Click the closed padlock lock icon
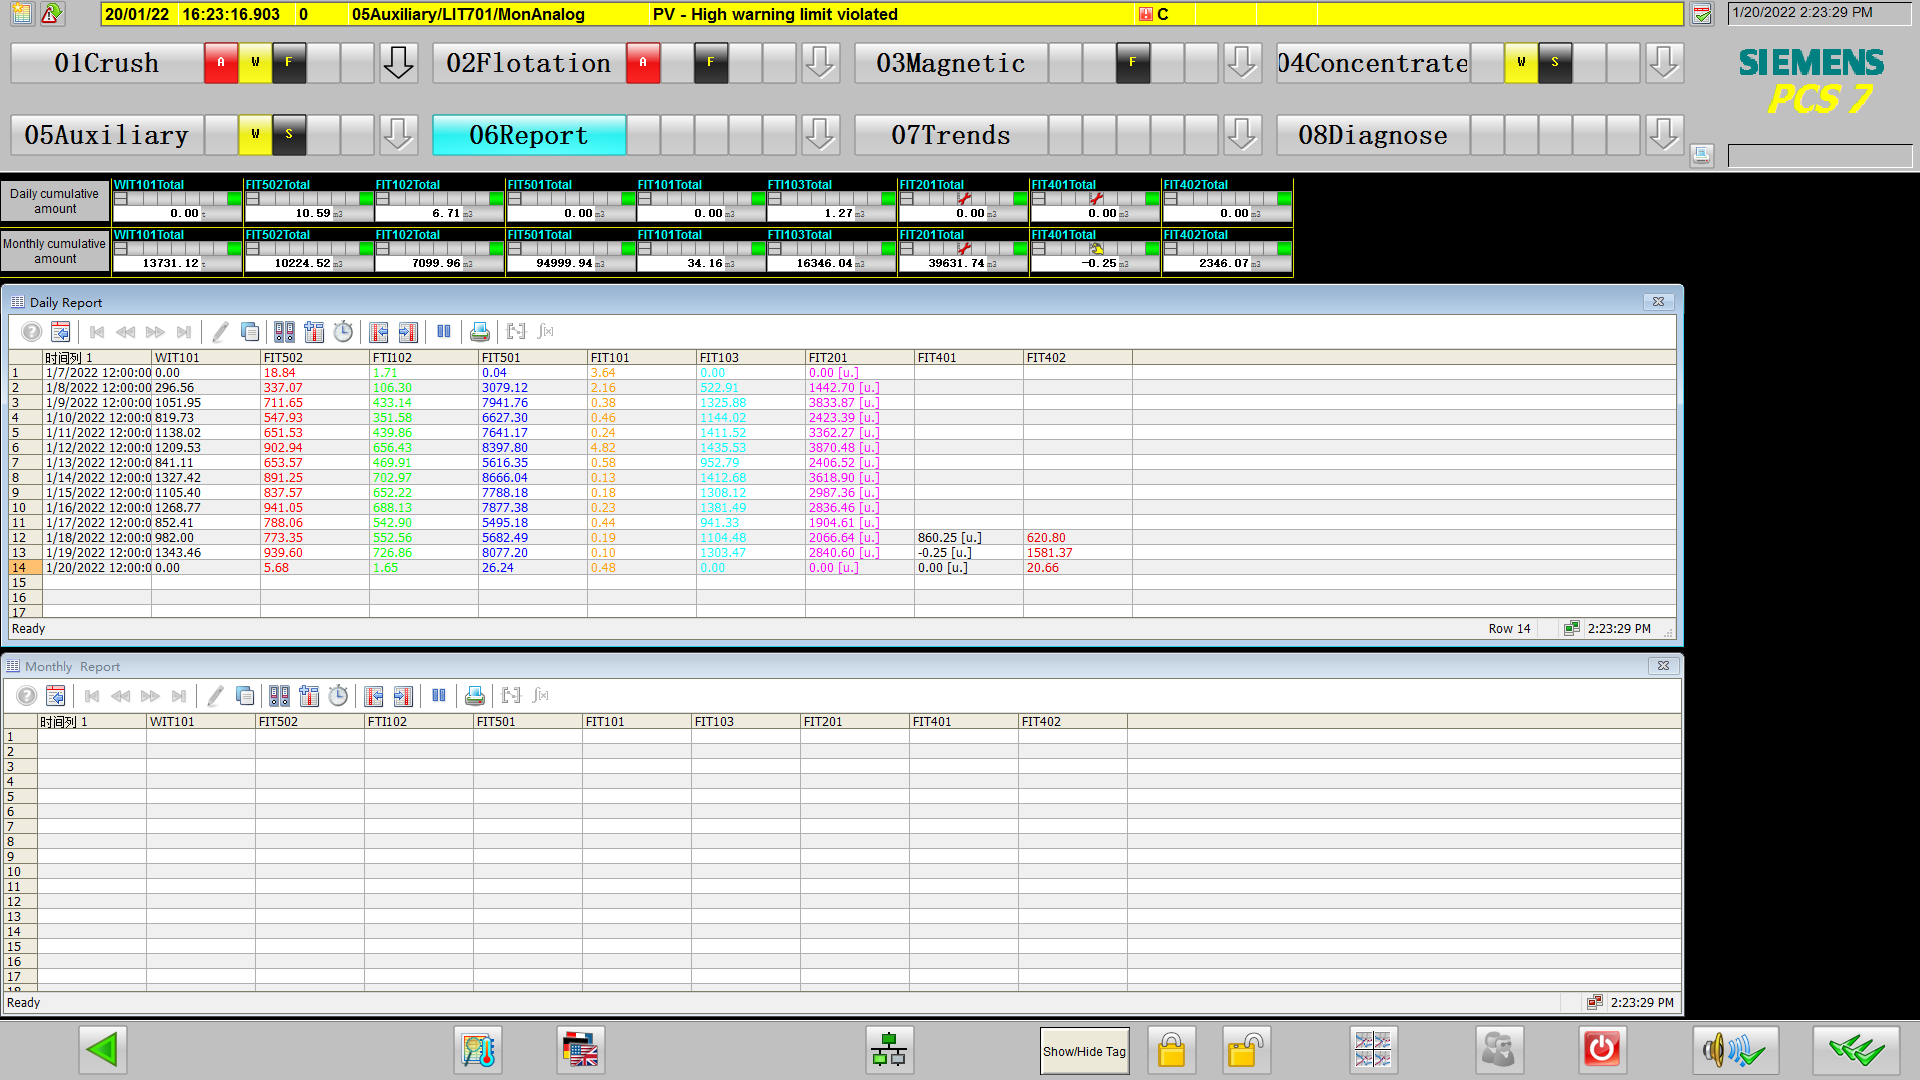Screen dimensions: 1920x1080 (x=1171, y=1050)
